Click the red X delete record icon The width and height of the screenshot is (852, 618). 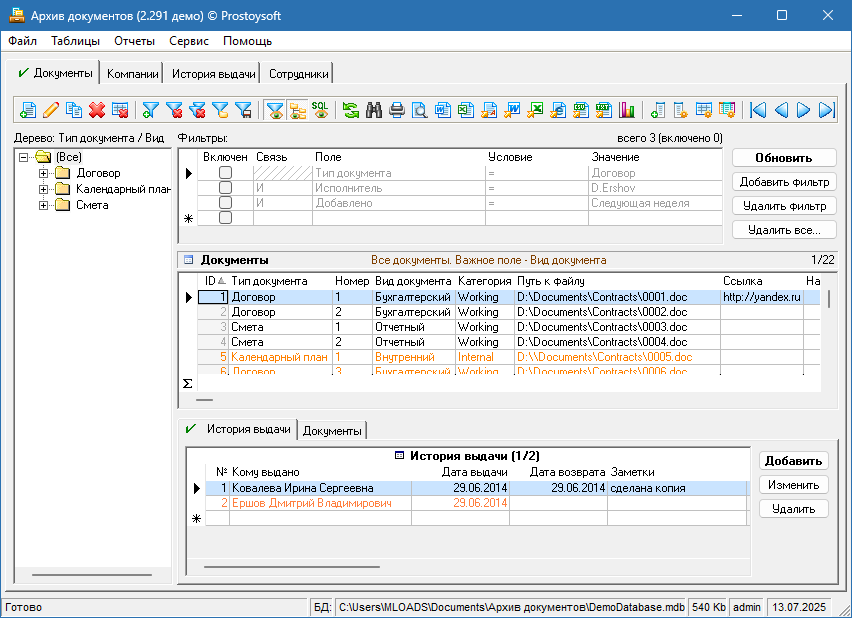coord(97,110)
